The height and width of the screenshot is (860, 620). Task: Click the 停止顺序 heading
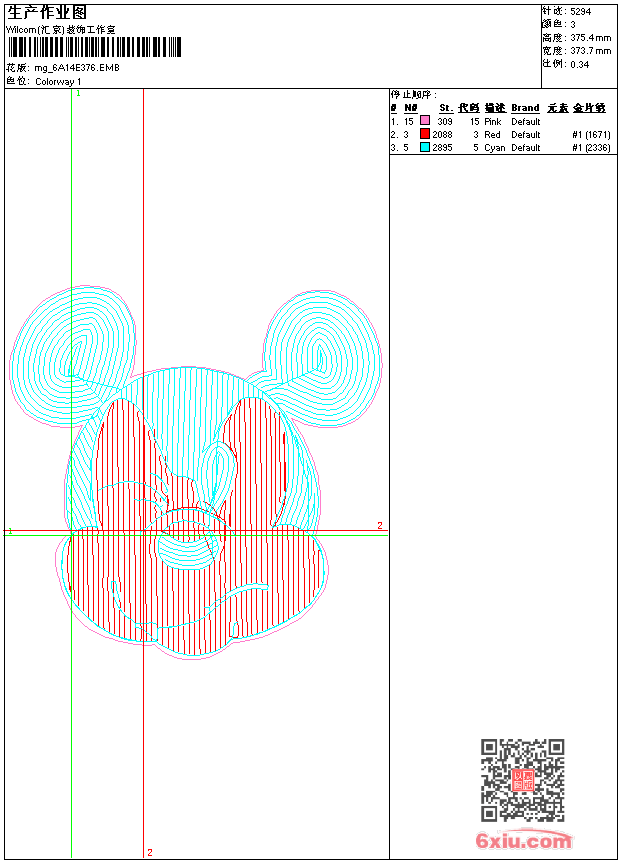413,95
